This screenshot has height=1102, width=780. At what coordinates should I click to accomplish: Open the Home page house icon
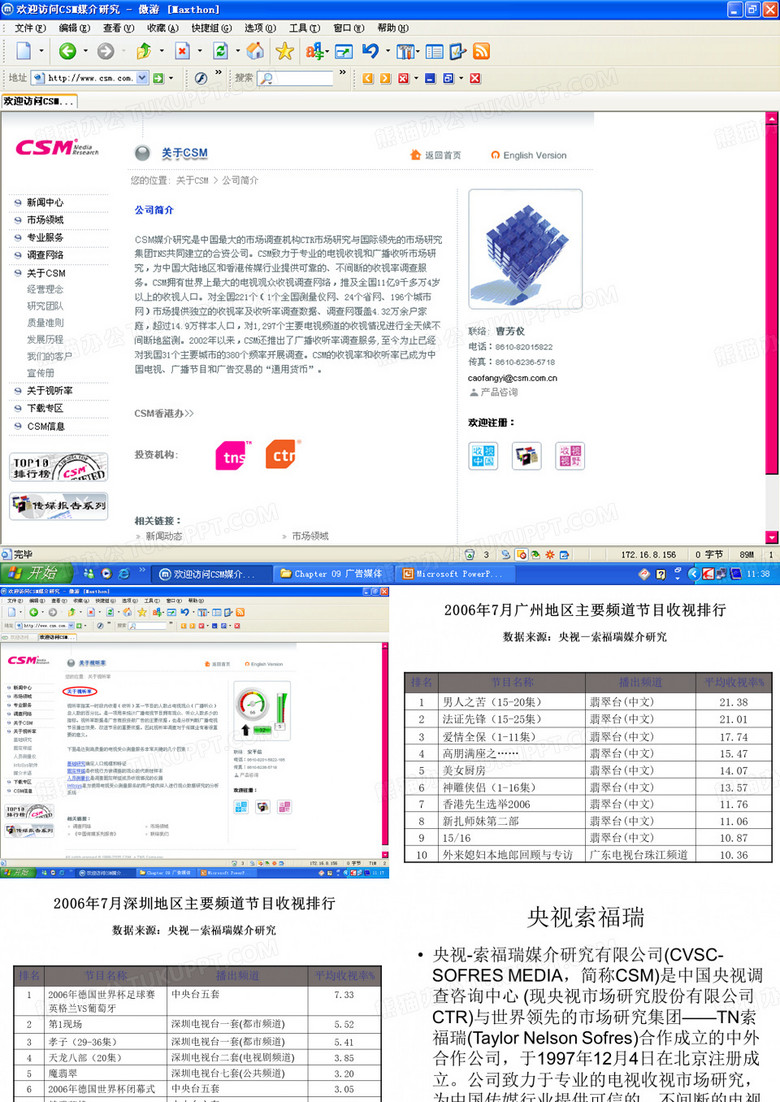tap(256, 51)
